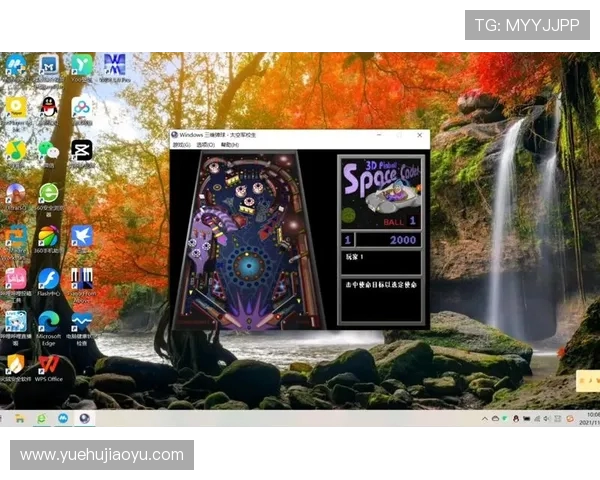Open the 选项 (Options) menu in Pinball
Screen dimensions: 600x480
(x=205, y=145)
